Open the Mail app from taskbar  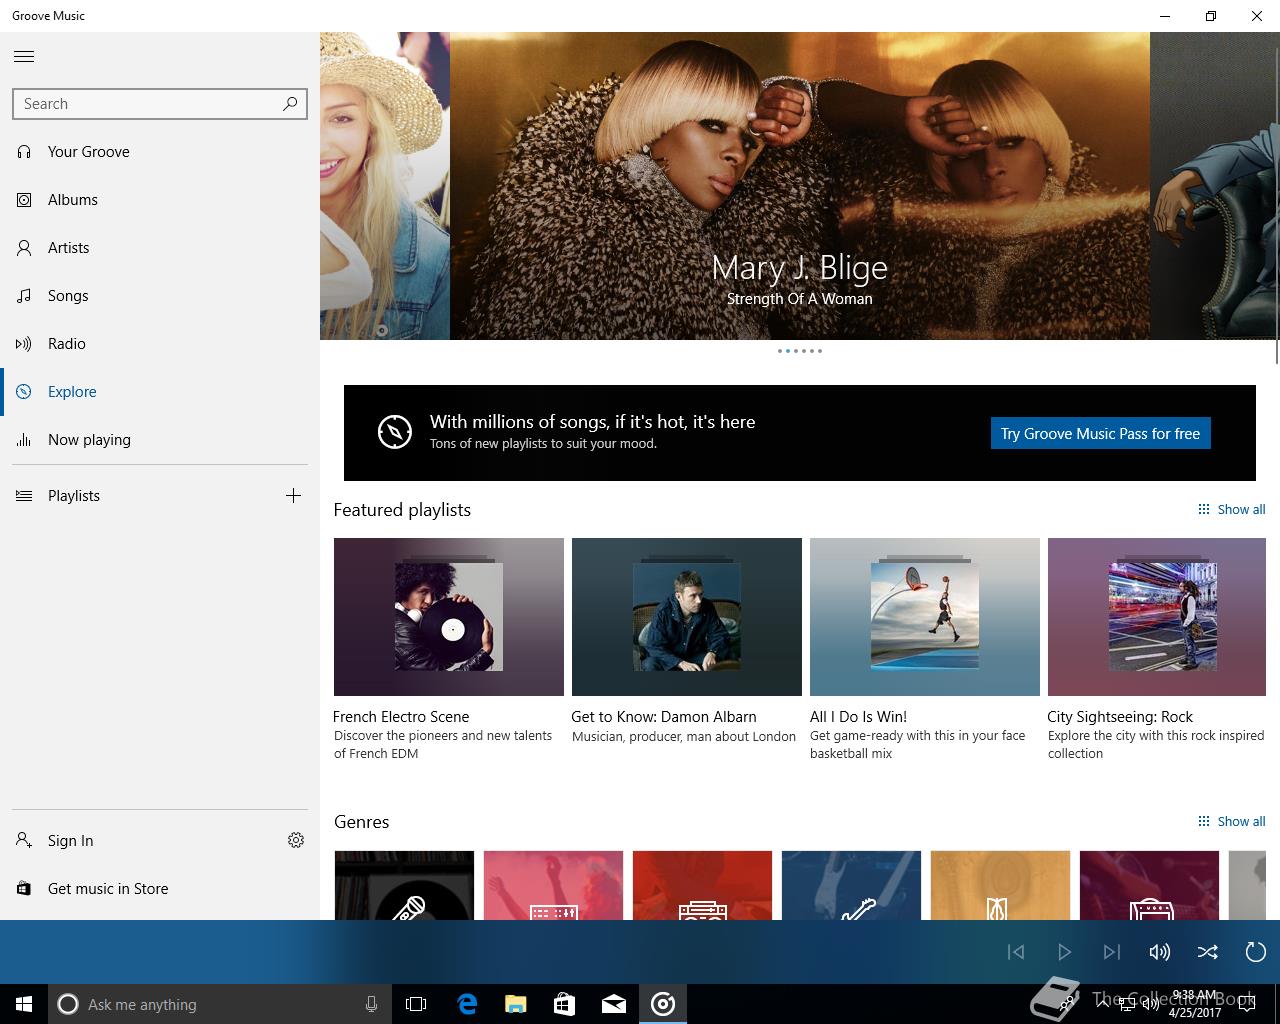click(614, 1004)
